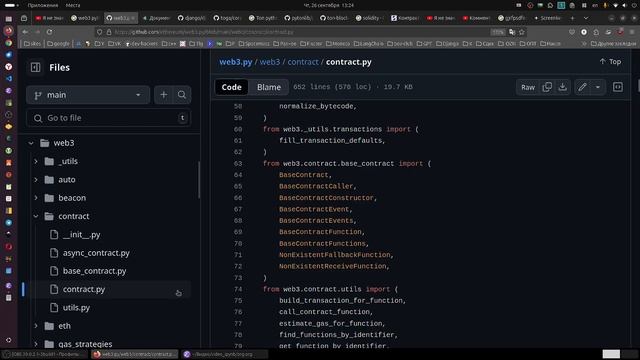This screenshot has height=360, width=640.
Task: Collapse the Files side panel icon
Action: (x=36, y=67)
